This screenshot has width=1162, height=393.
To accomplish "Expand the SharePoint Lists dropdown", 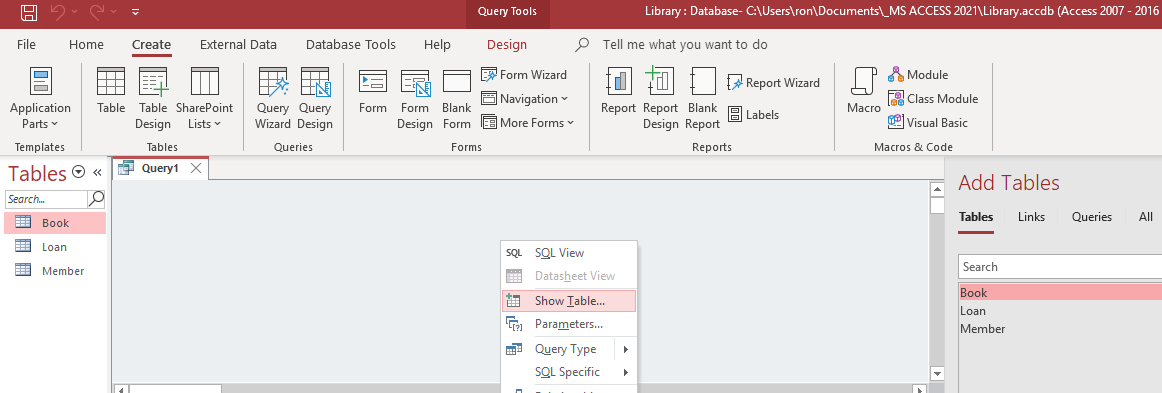I will (x=205, y=99).
